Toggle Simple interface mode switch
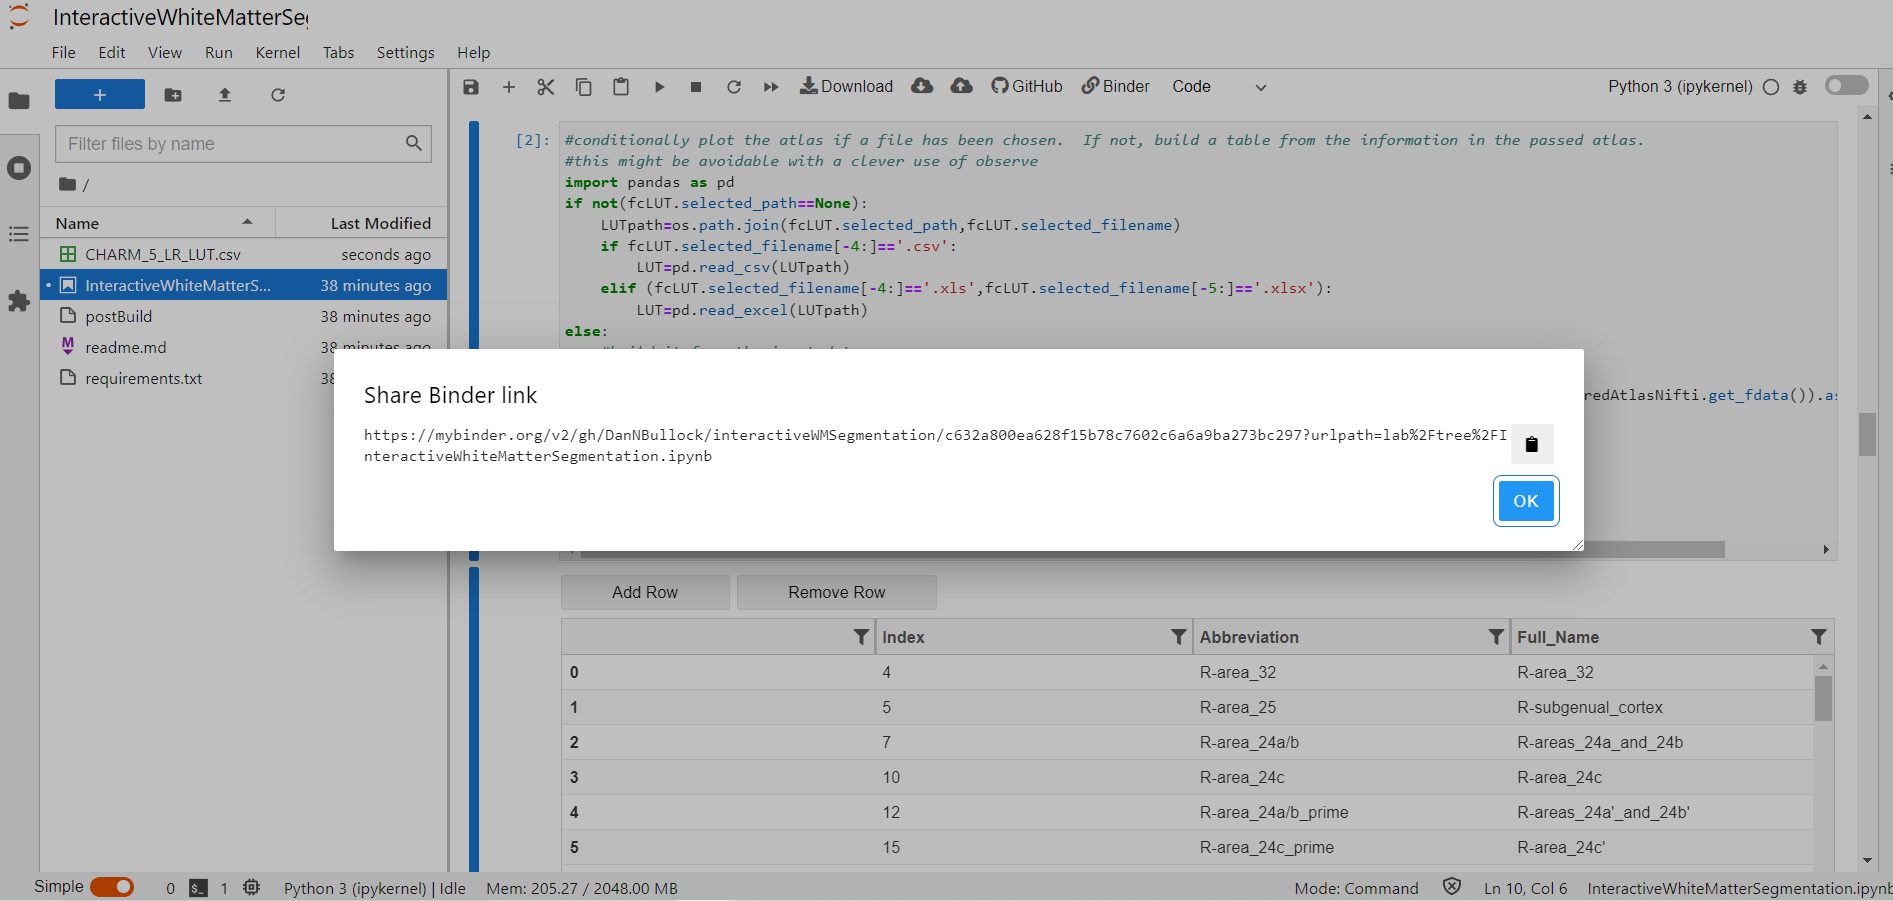This screenshot has width=1893, height=901. click(112, 887)
